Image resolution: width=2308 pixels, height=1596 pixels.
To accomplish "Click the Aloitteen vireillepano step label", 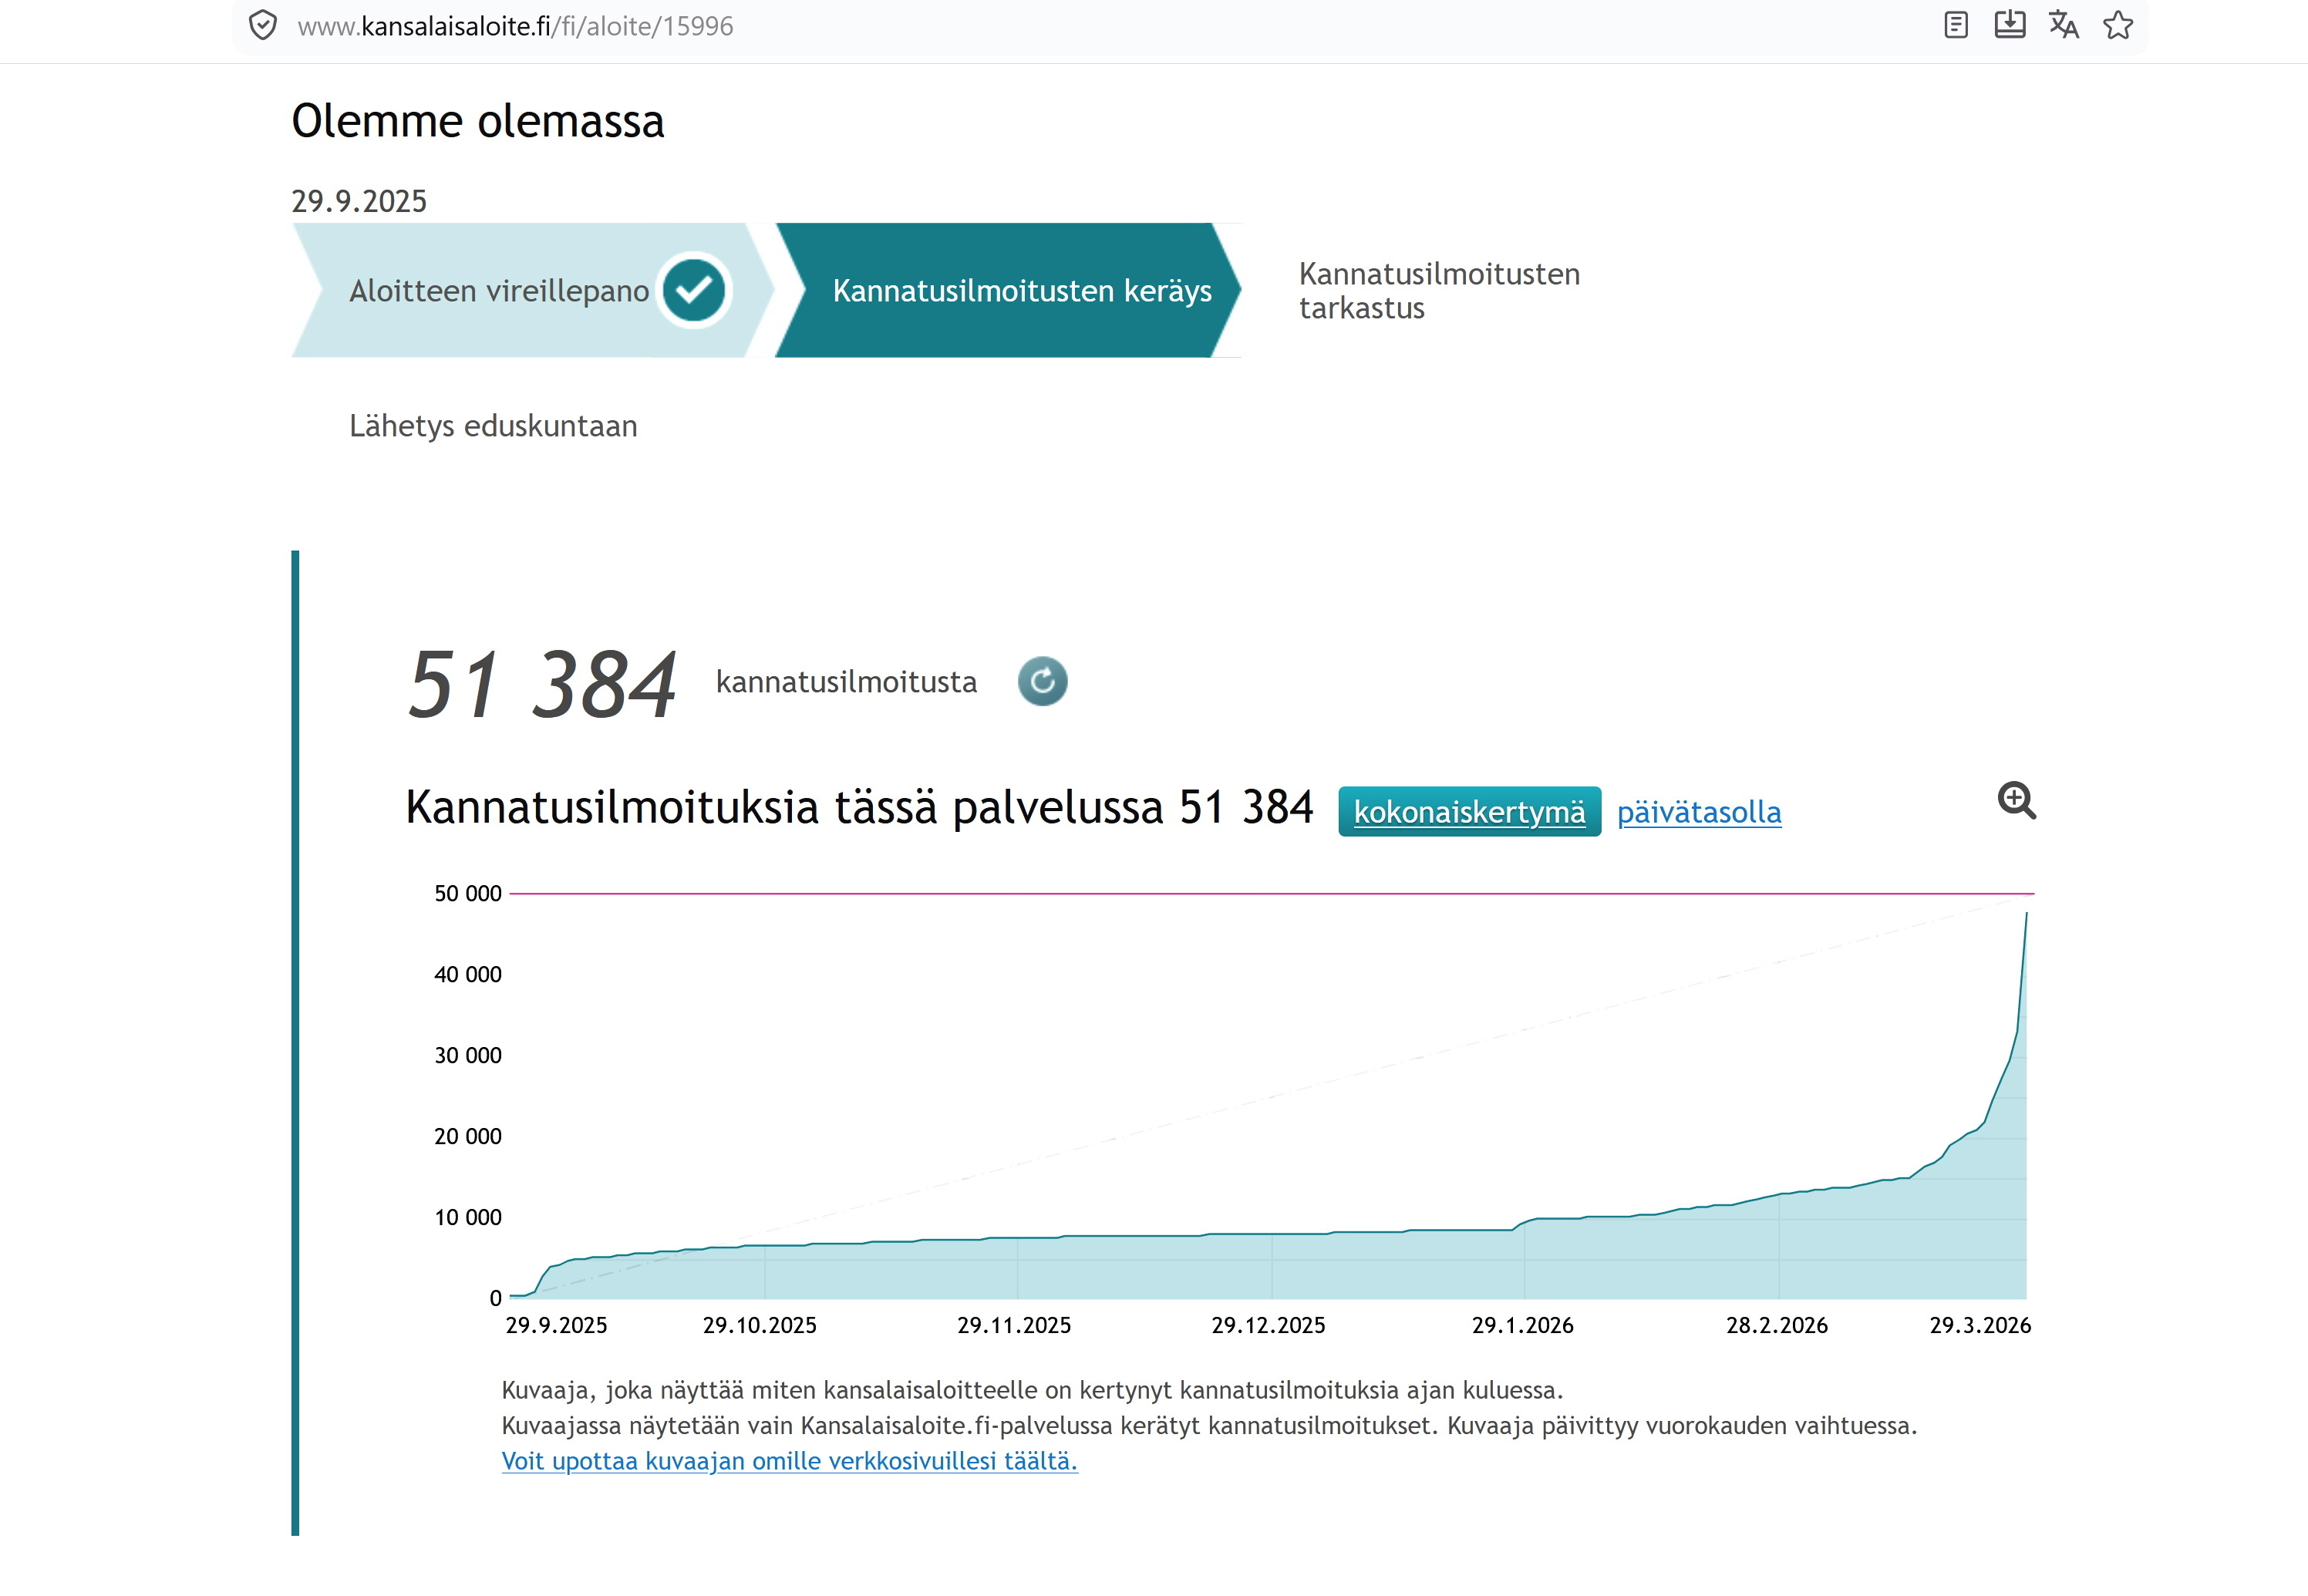I will tap(498, 291).
